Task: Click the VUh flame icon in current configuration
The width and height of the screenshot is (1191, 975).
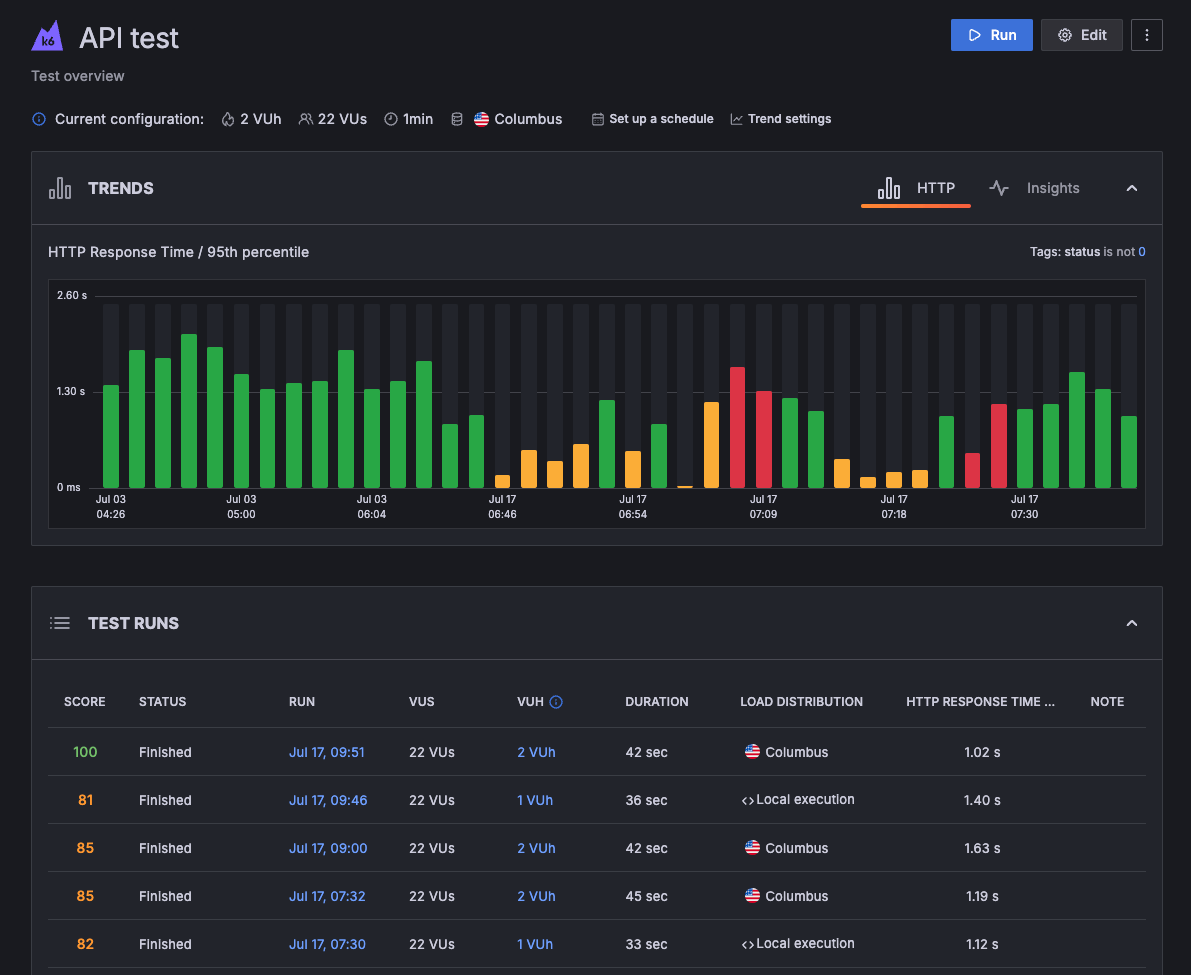Action: tap(227, 118)
